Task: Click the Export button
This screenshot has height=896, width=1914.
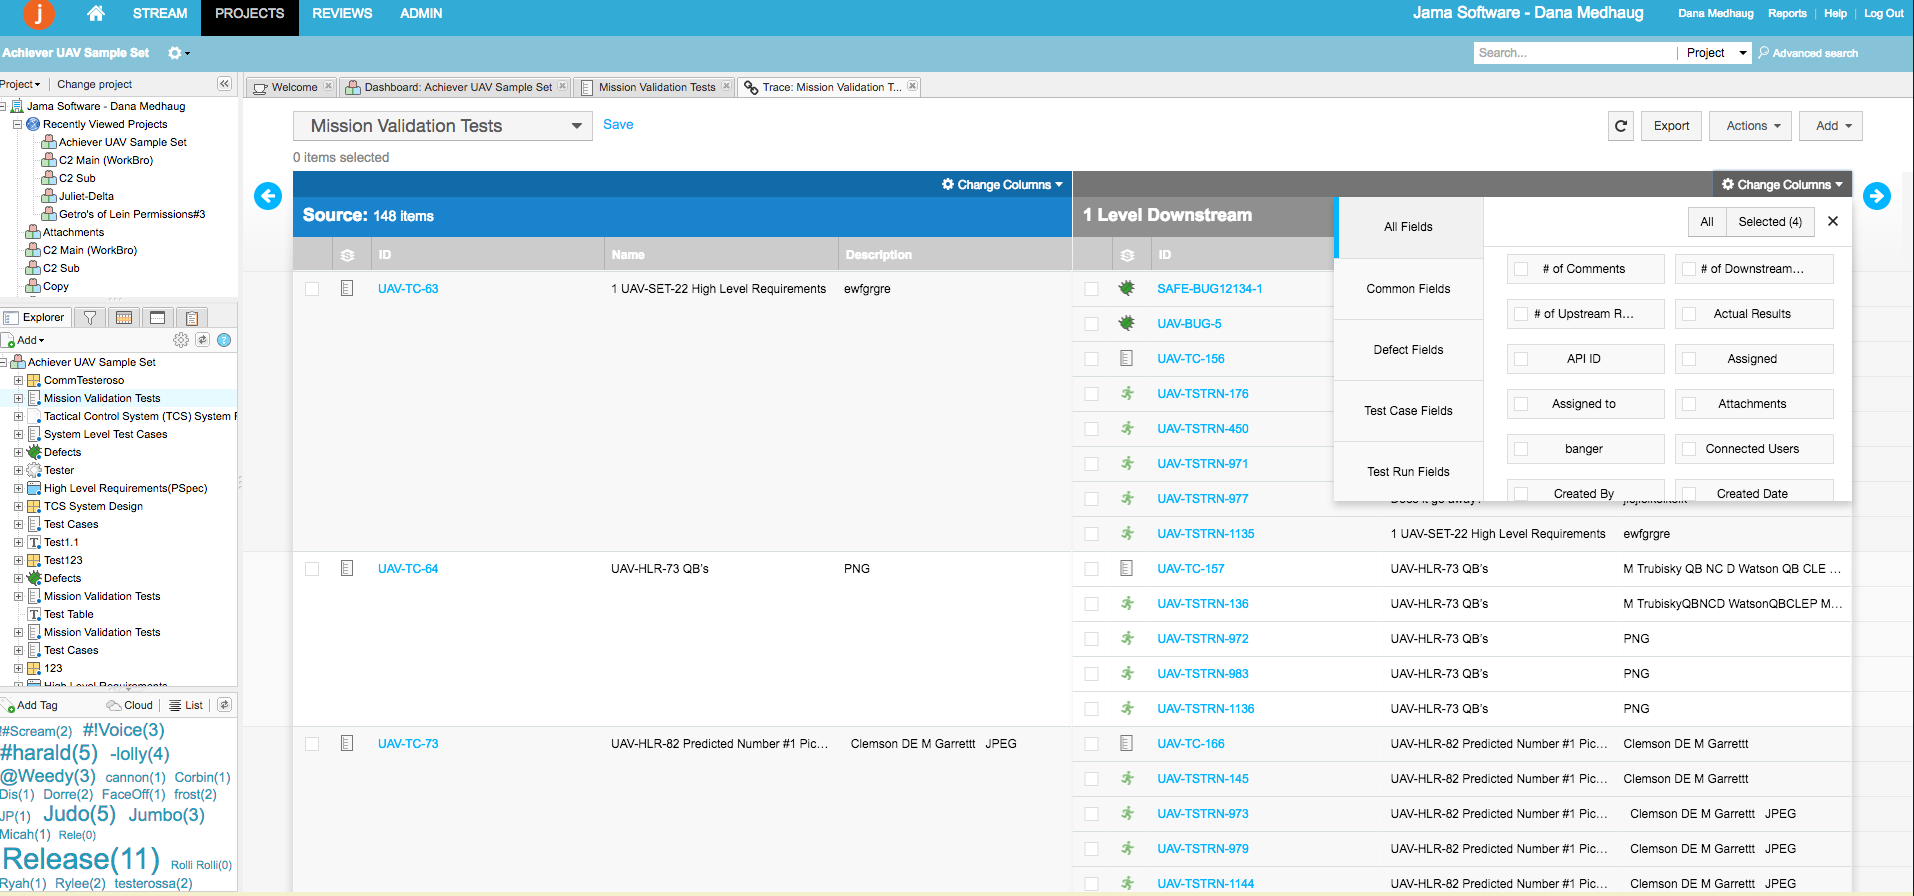Action: point(1671,126)
